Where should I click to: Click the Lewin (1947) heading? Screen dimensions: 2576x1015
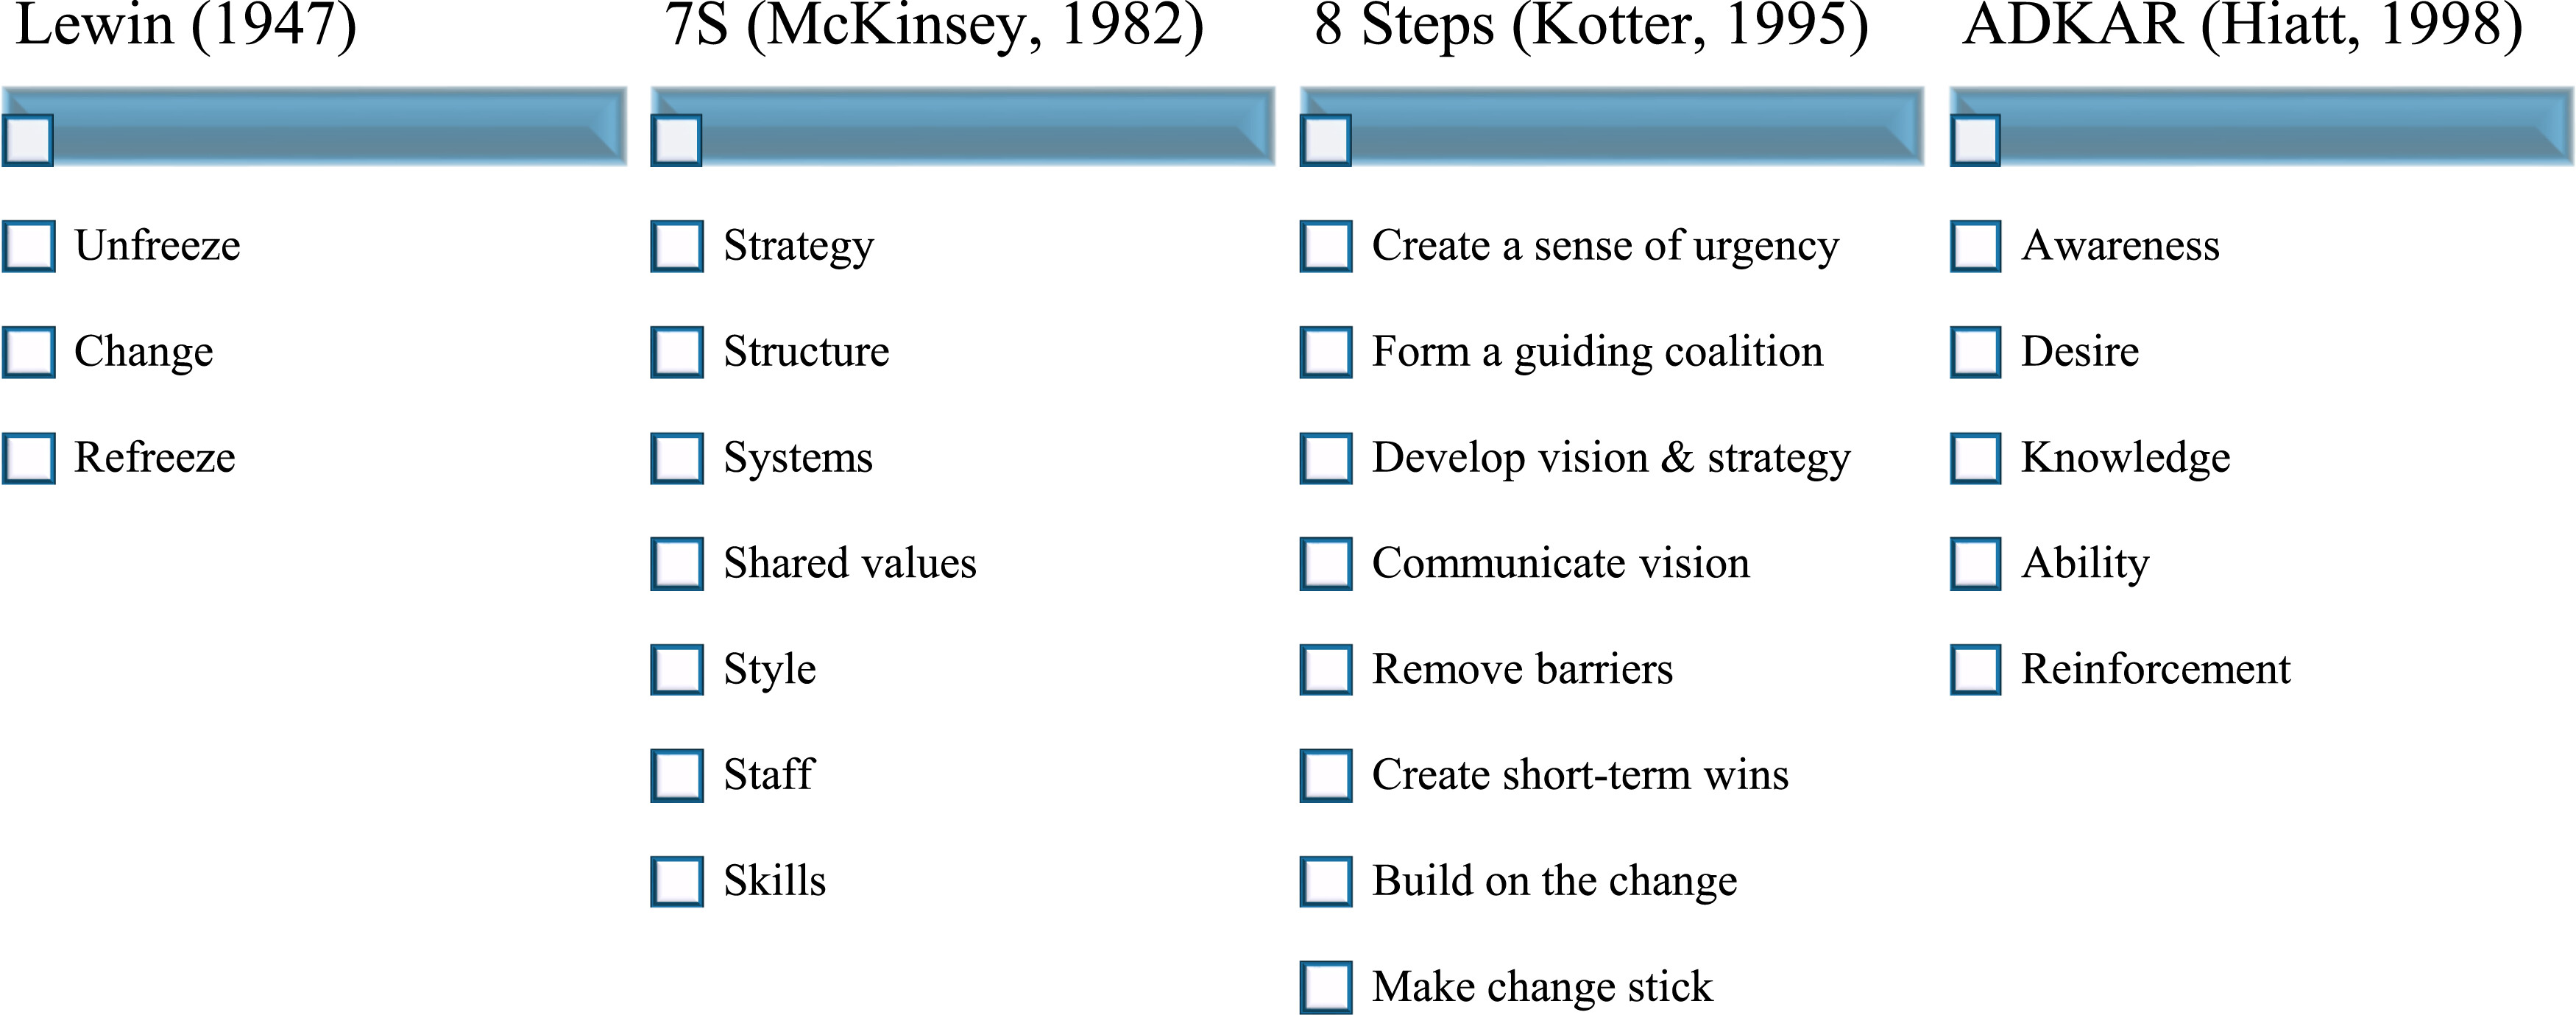point(186,24)
